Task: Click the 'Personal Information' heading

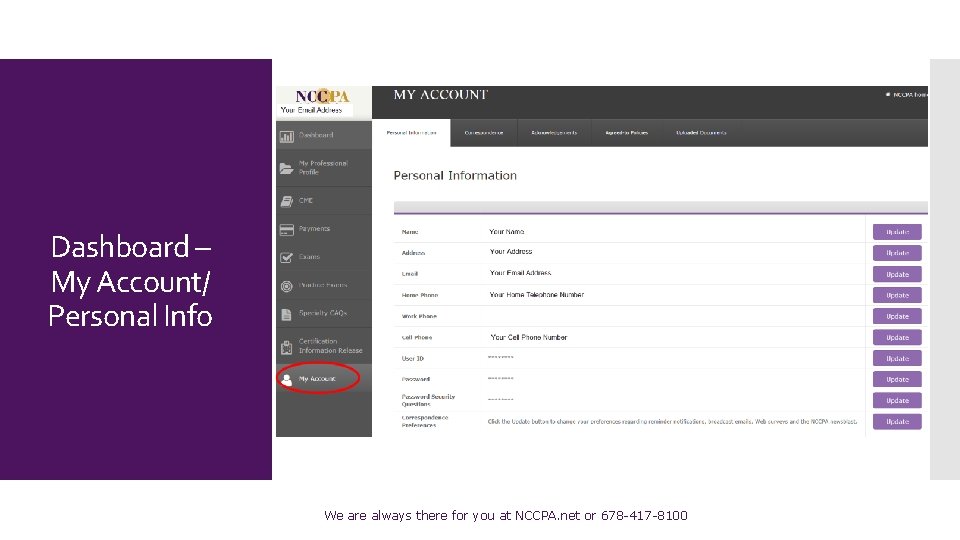Action: coord(455,176)
